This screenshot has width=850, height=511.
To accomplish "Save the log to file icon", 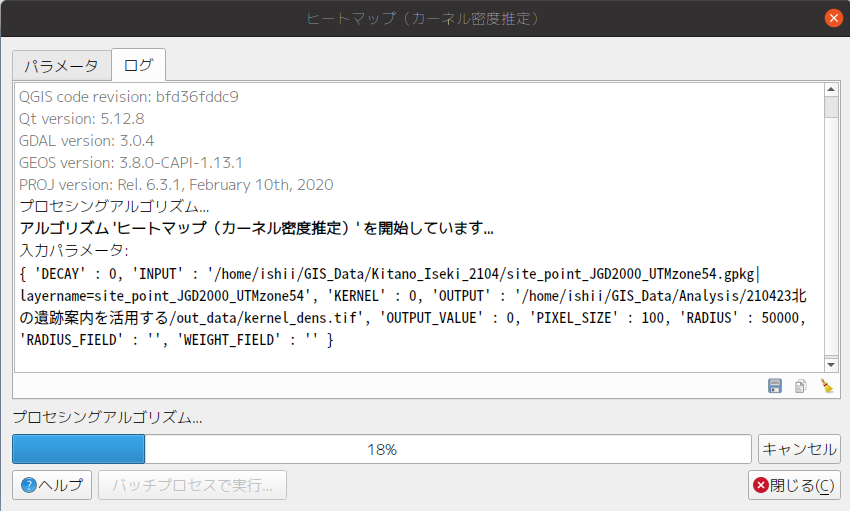I will point(775,386).
